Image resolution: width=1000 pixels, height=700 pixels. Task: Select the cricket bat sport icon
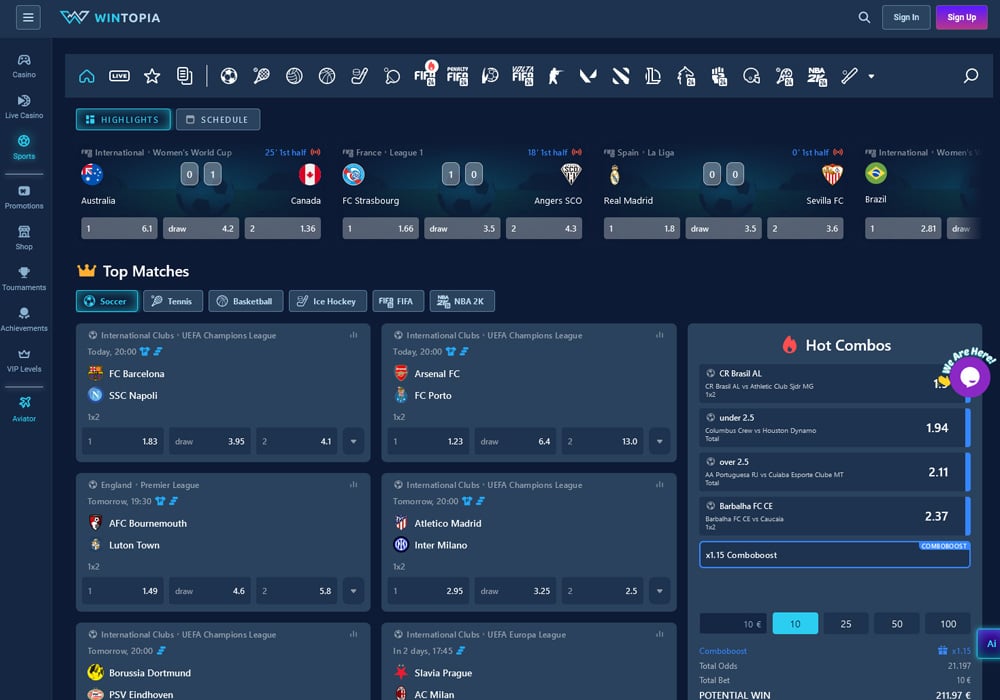pos(849,77)
